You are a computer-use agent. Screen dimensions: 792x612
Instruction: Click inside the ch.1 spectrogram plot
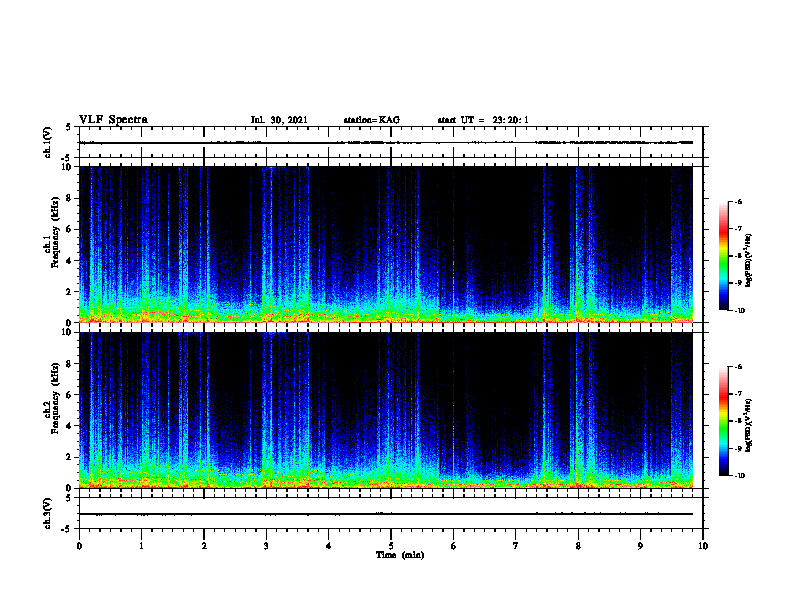coord(386,244)
